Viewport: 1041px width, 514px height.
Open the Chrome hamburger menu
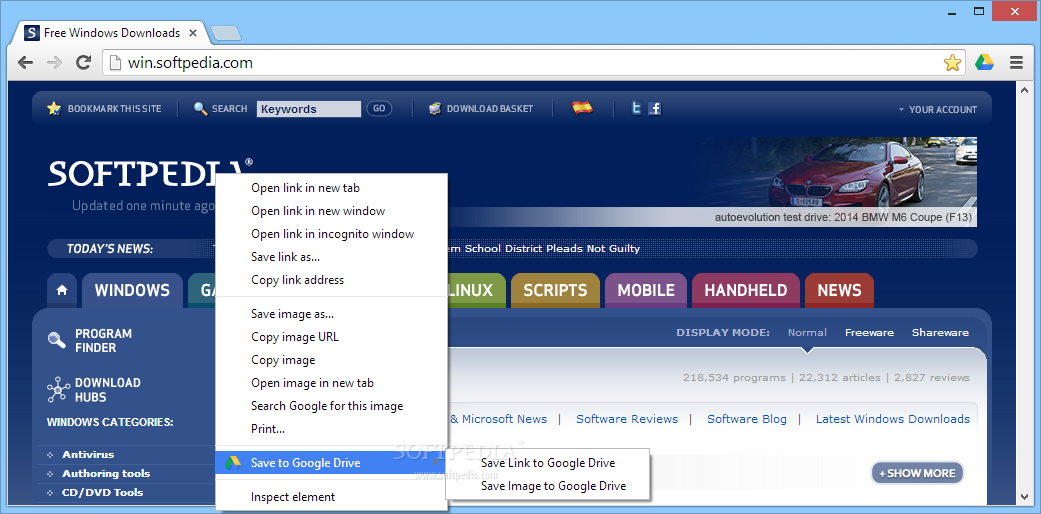pyautogui.click(x=1016, y=63)
